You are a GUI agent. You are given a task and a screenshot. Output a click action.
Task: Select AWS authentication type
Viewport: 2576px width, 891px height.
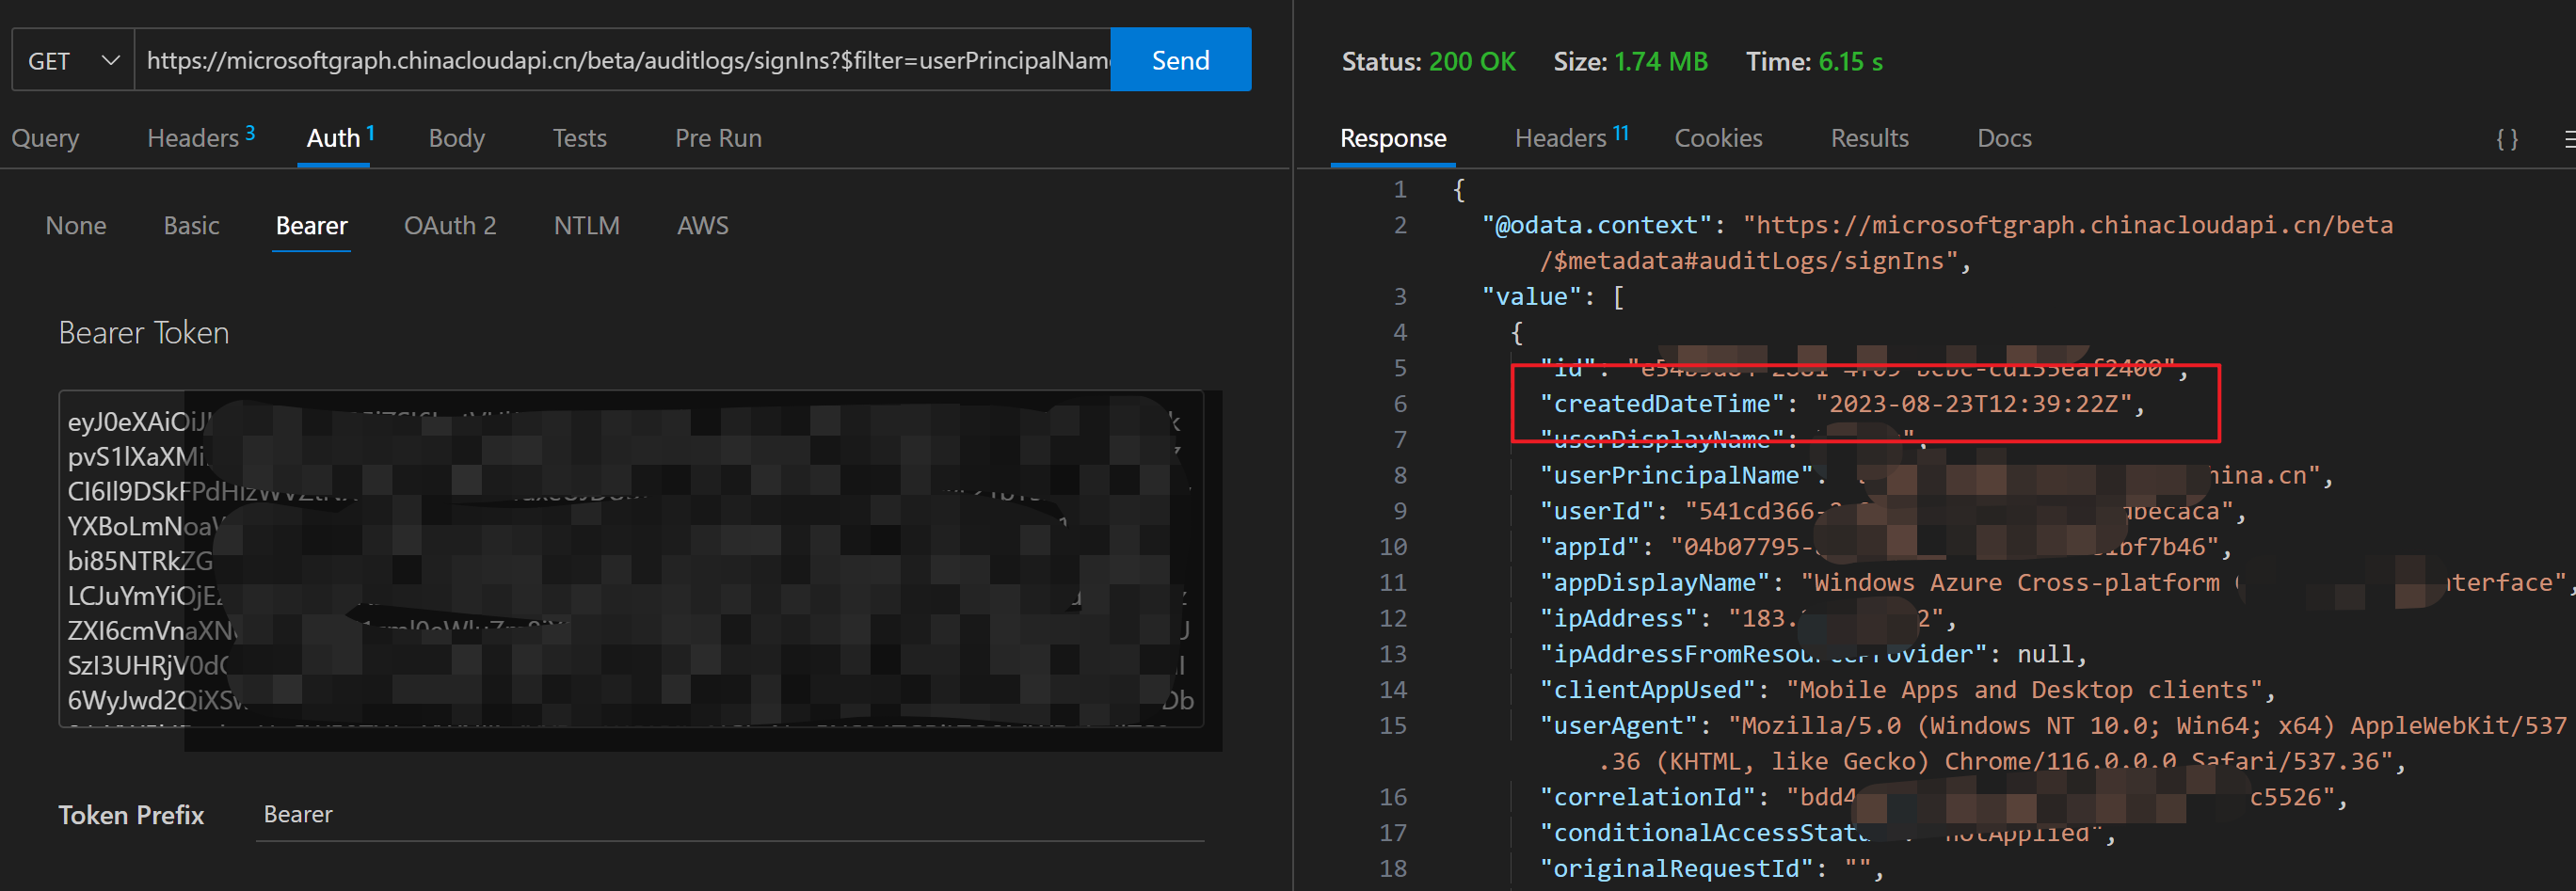[x=702, y=225]
